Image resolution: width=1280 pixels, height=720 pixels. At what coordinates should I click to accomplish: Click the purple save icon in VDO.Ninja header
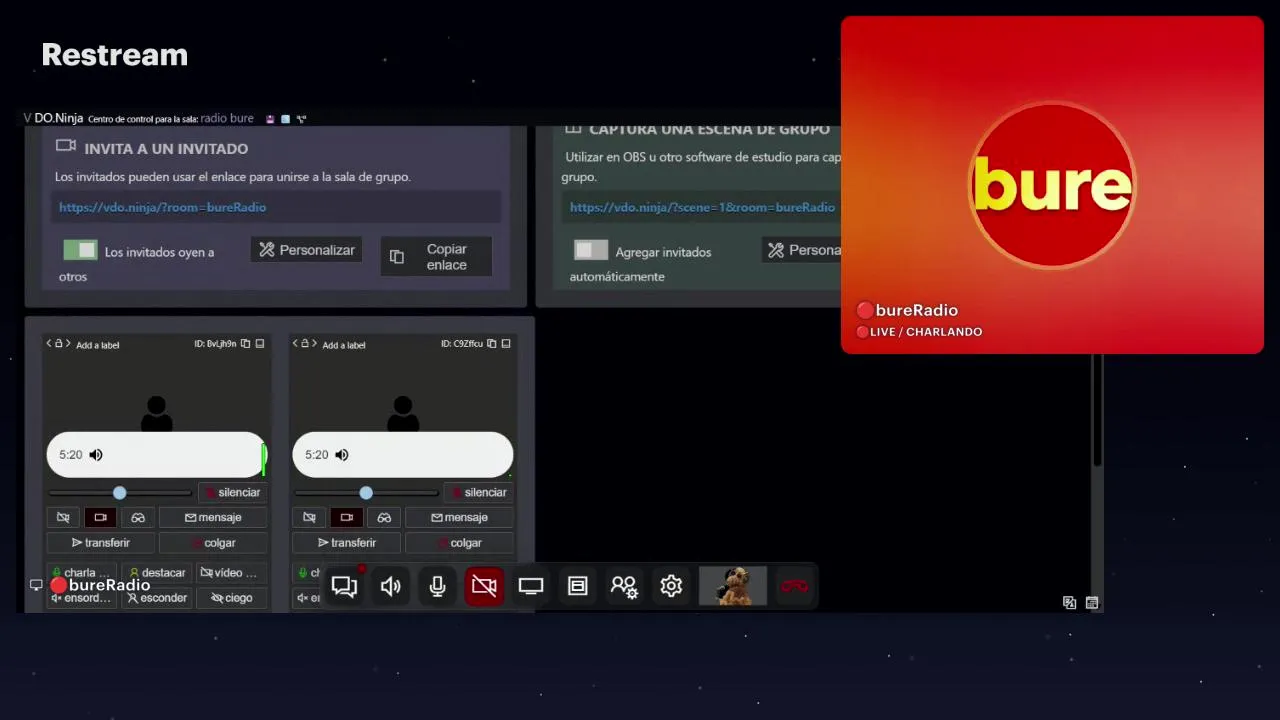click(270, 119)
